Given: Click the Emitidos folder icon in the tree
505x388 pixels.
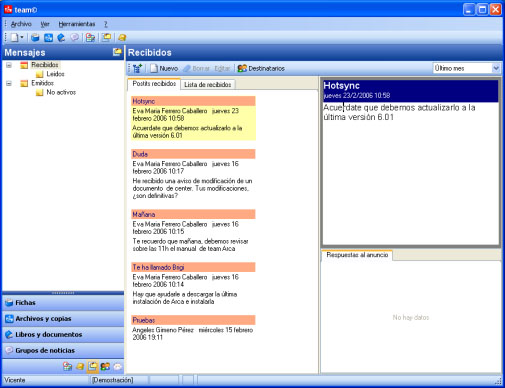Looking at the screenshot, I should pyautogui.click(x=24, y=83).
